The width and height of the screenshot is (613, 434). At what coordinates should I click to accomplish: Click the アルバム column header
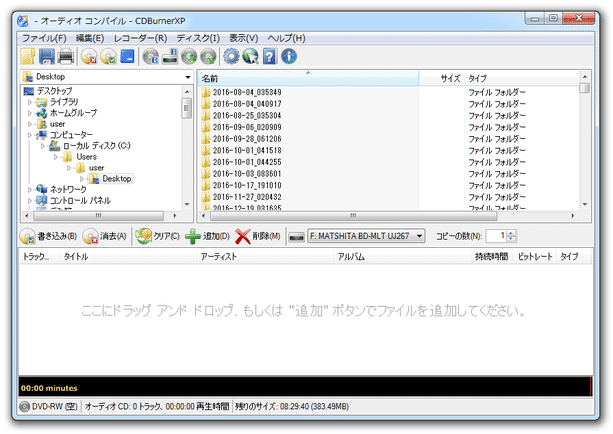(x=402, y=256)
